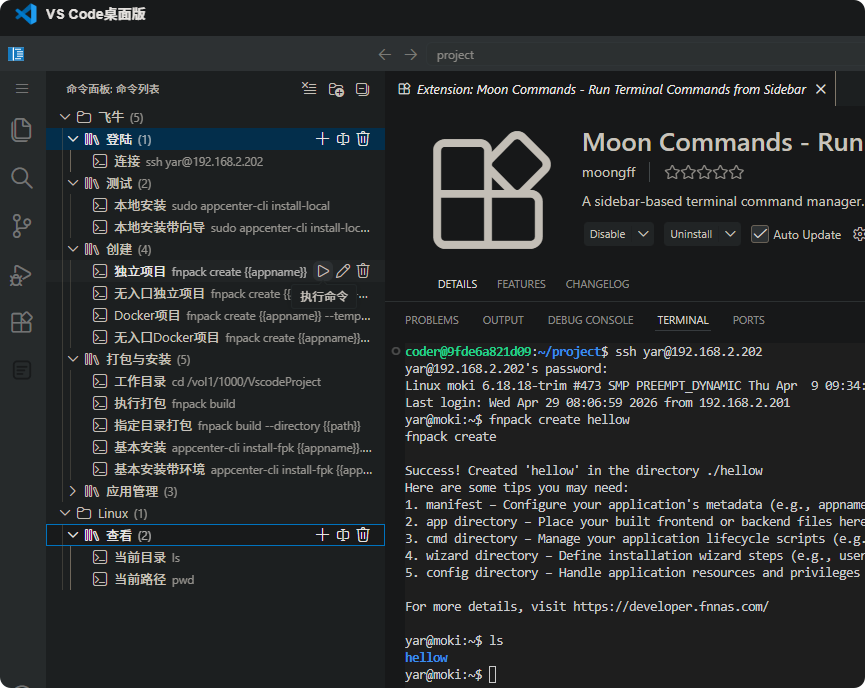Edit the 独立项目 command
The height and width of the screenshot is (688, 865).
point(343,271)
